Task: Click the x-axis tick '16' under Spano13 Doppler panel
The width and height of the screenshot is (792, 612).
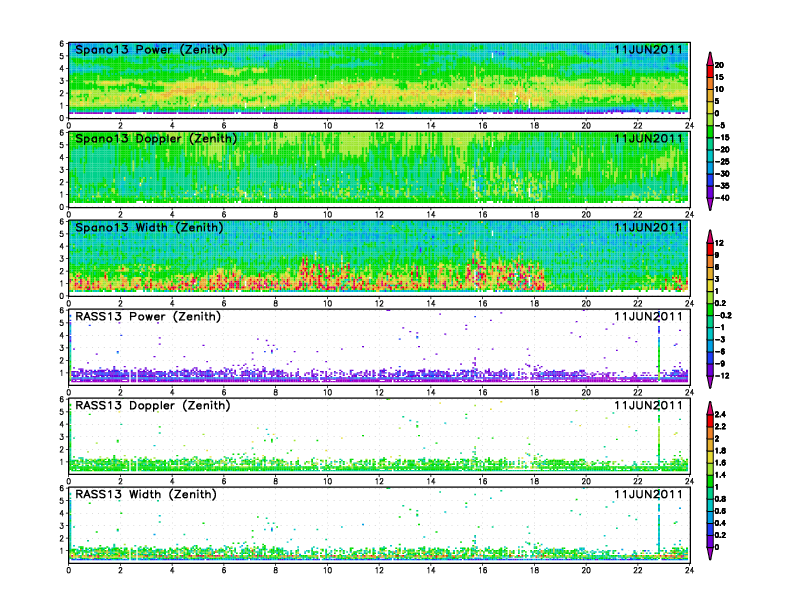Action: coord(483,215)
